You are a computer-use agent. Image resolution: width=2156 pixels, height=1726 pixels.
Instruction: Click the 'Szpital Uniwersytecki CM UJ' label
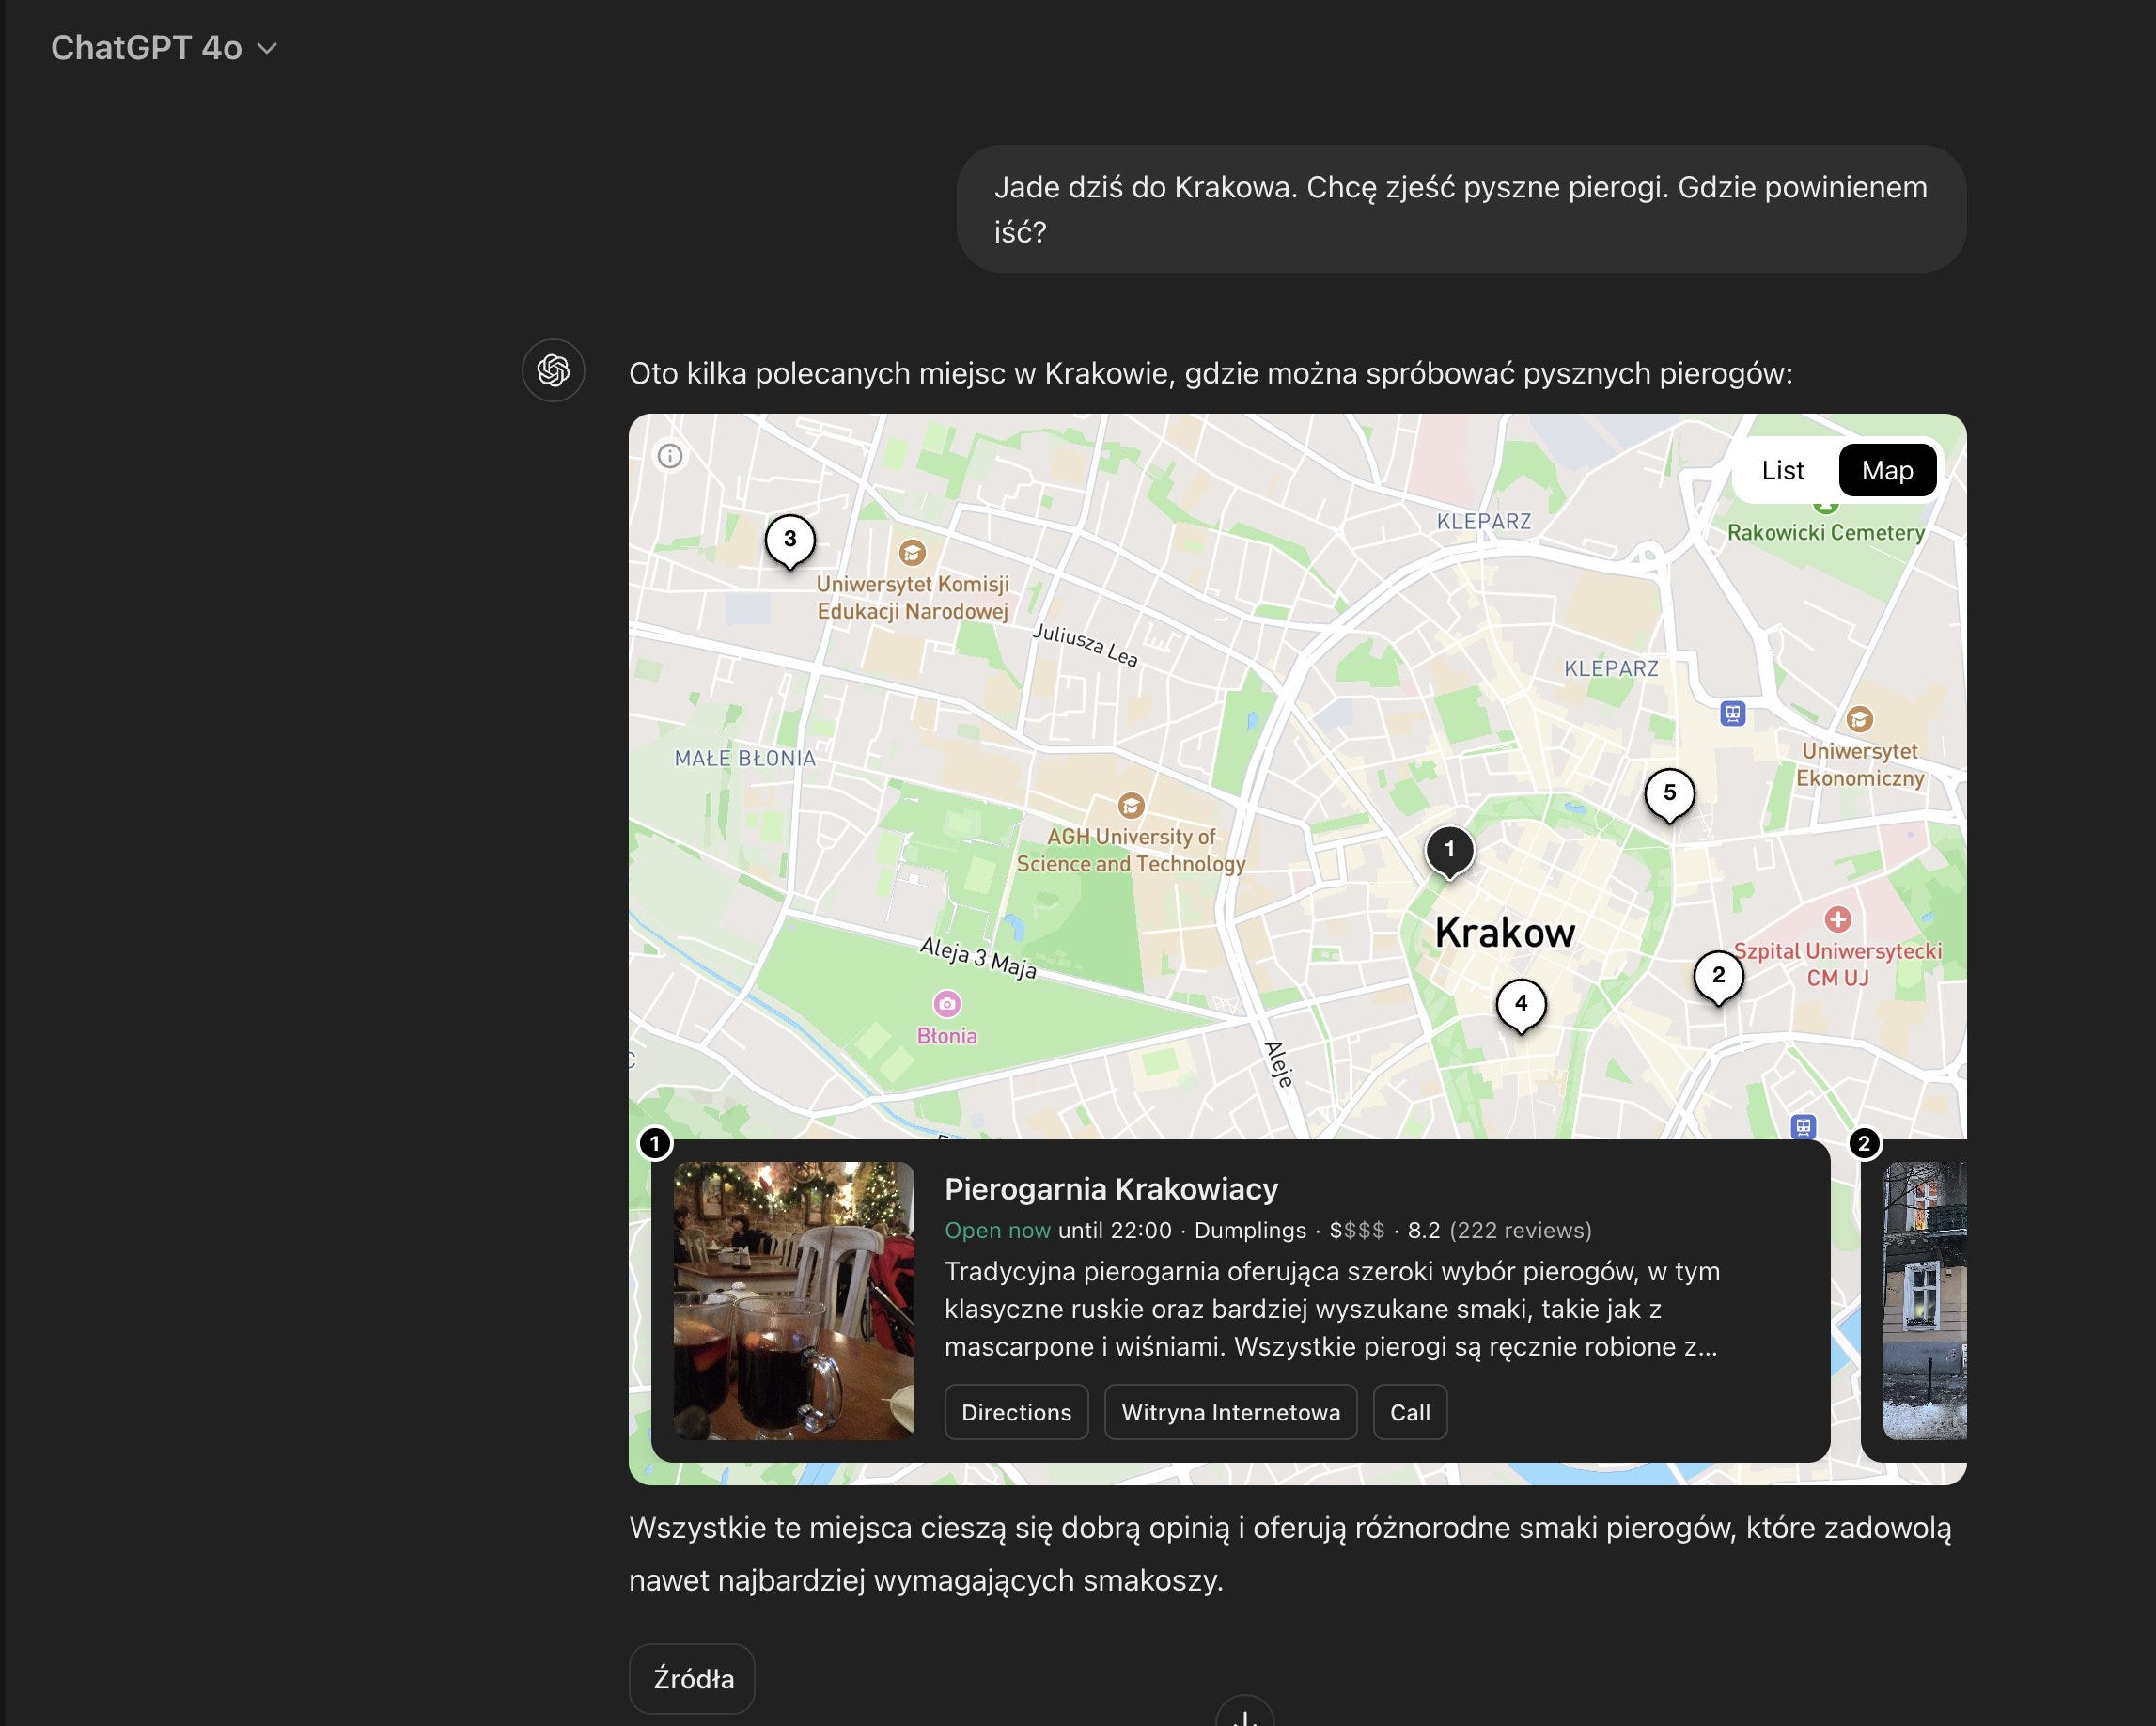tap(1837, 964)
